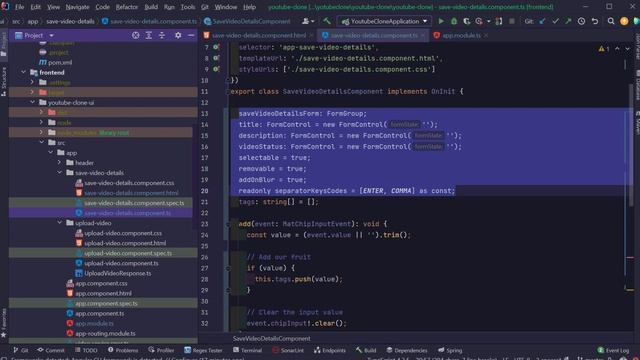Screen dimensions: 640x360
Task: Open save-video-details.component.css file
Action: pyautogui.click(x=129, y=183)
